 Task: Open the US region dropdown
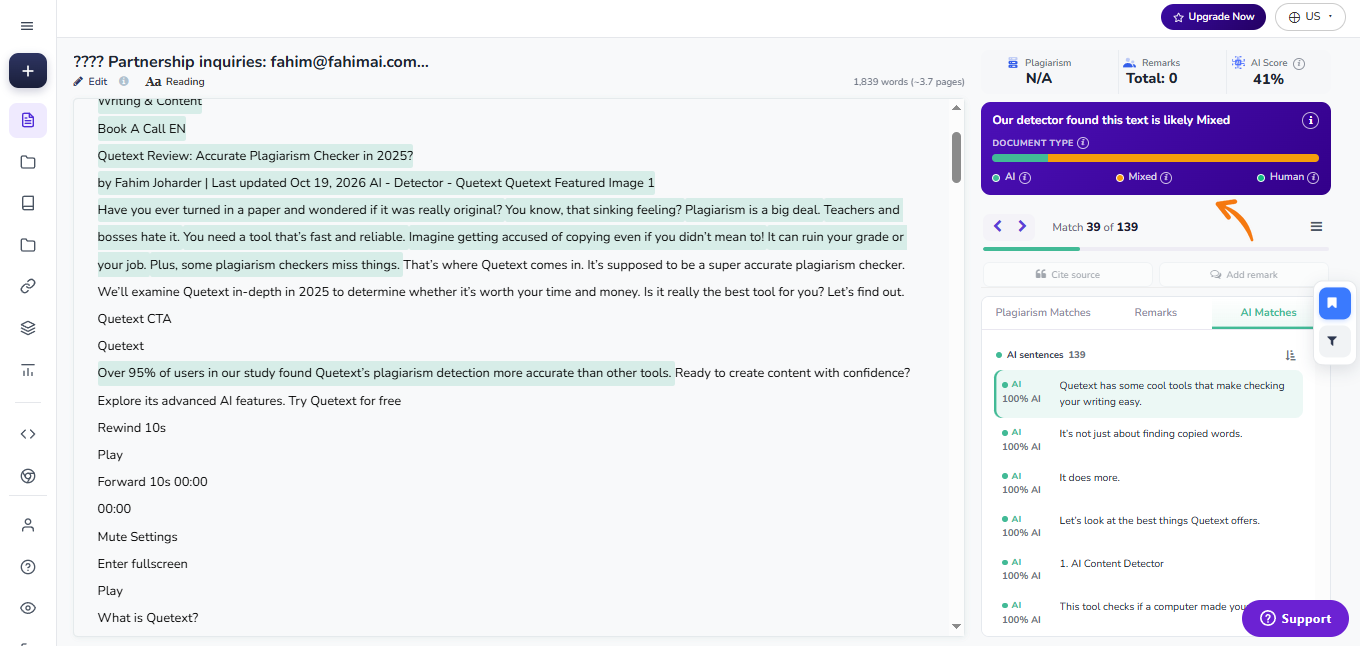1311,17
